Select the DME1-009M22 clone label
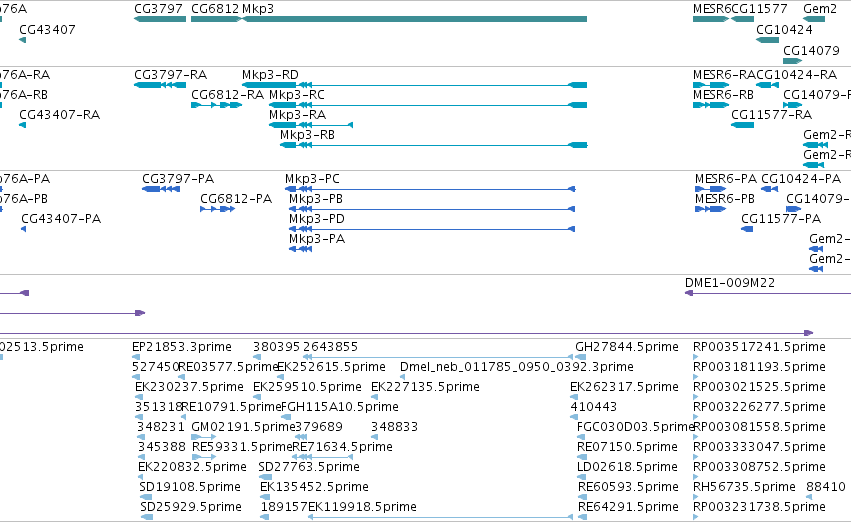Viewport: 851px width, 522px height. (730, 283)
